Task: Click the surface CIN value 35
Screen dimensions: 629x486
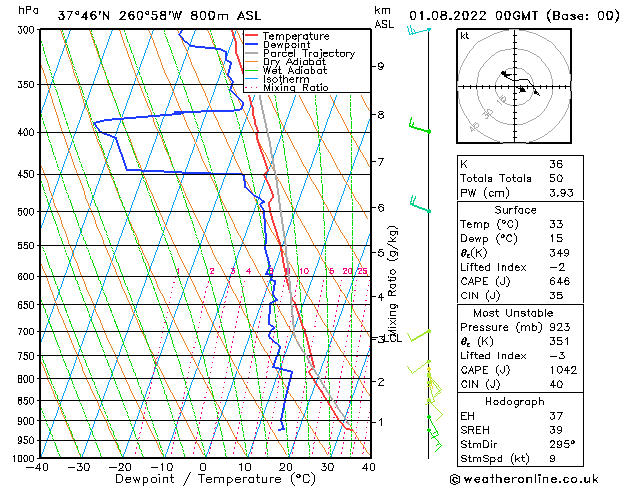Action: tap(556, 296)
